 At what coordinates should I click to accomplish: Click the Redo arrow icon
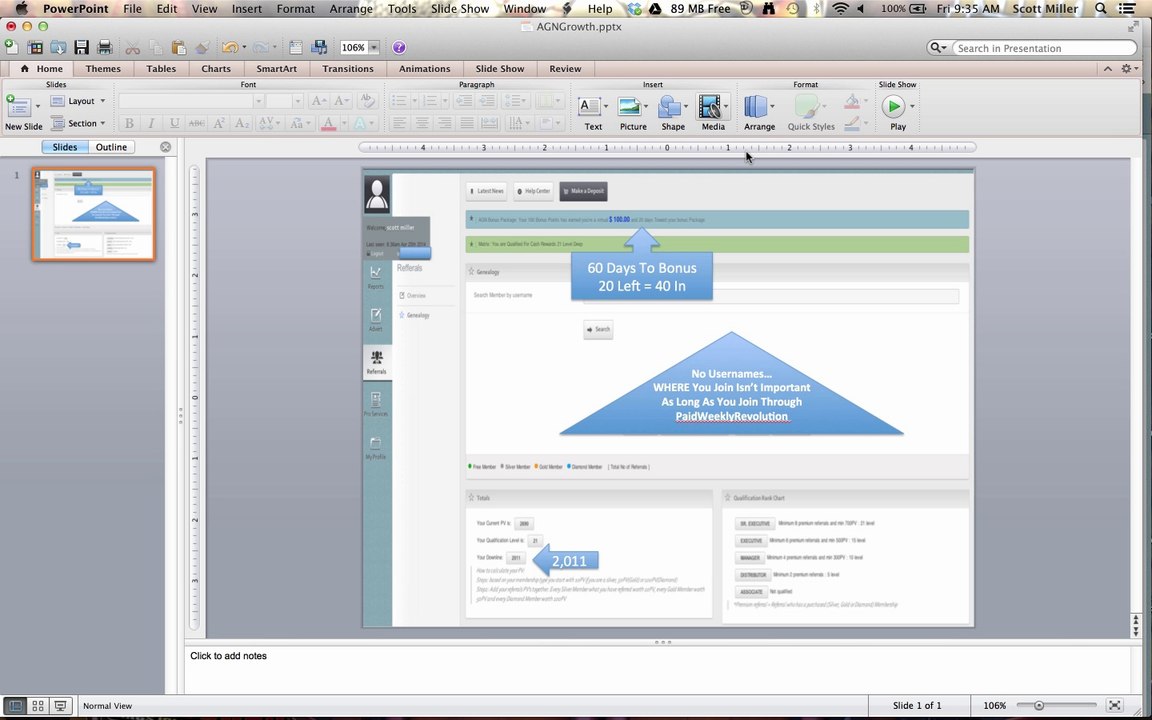point(260,47)
